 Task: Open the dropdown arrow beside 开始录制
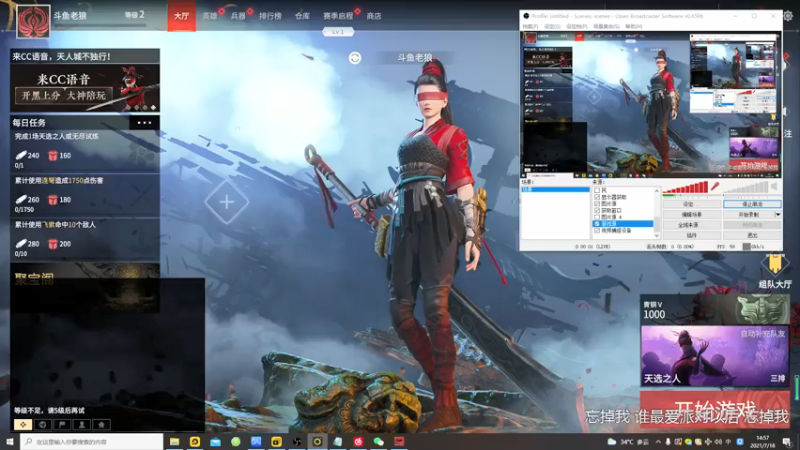(x=778, y=215)
